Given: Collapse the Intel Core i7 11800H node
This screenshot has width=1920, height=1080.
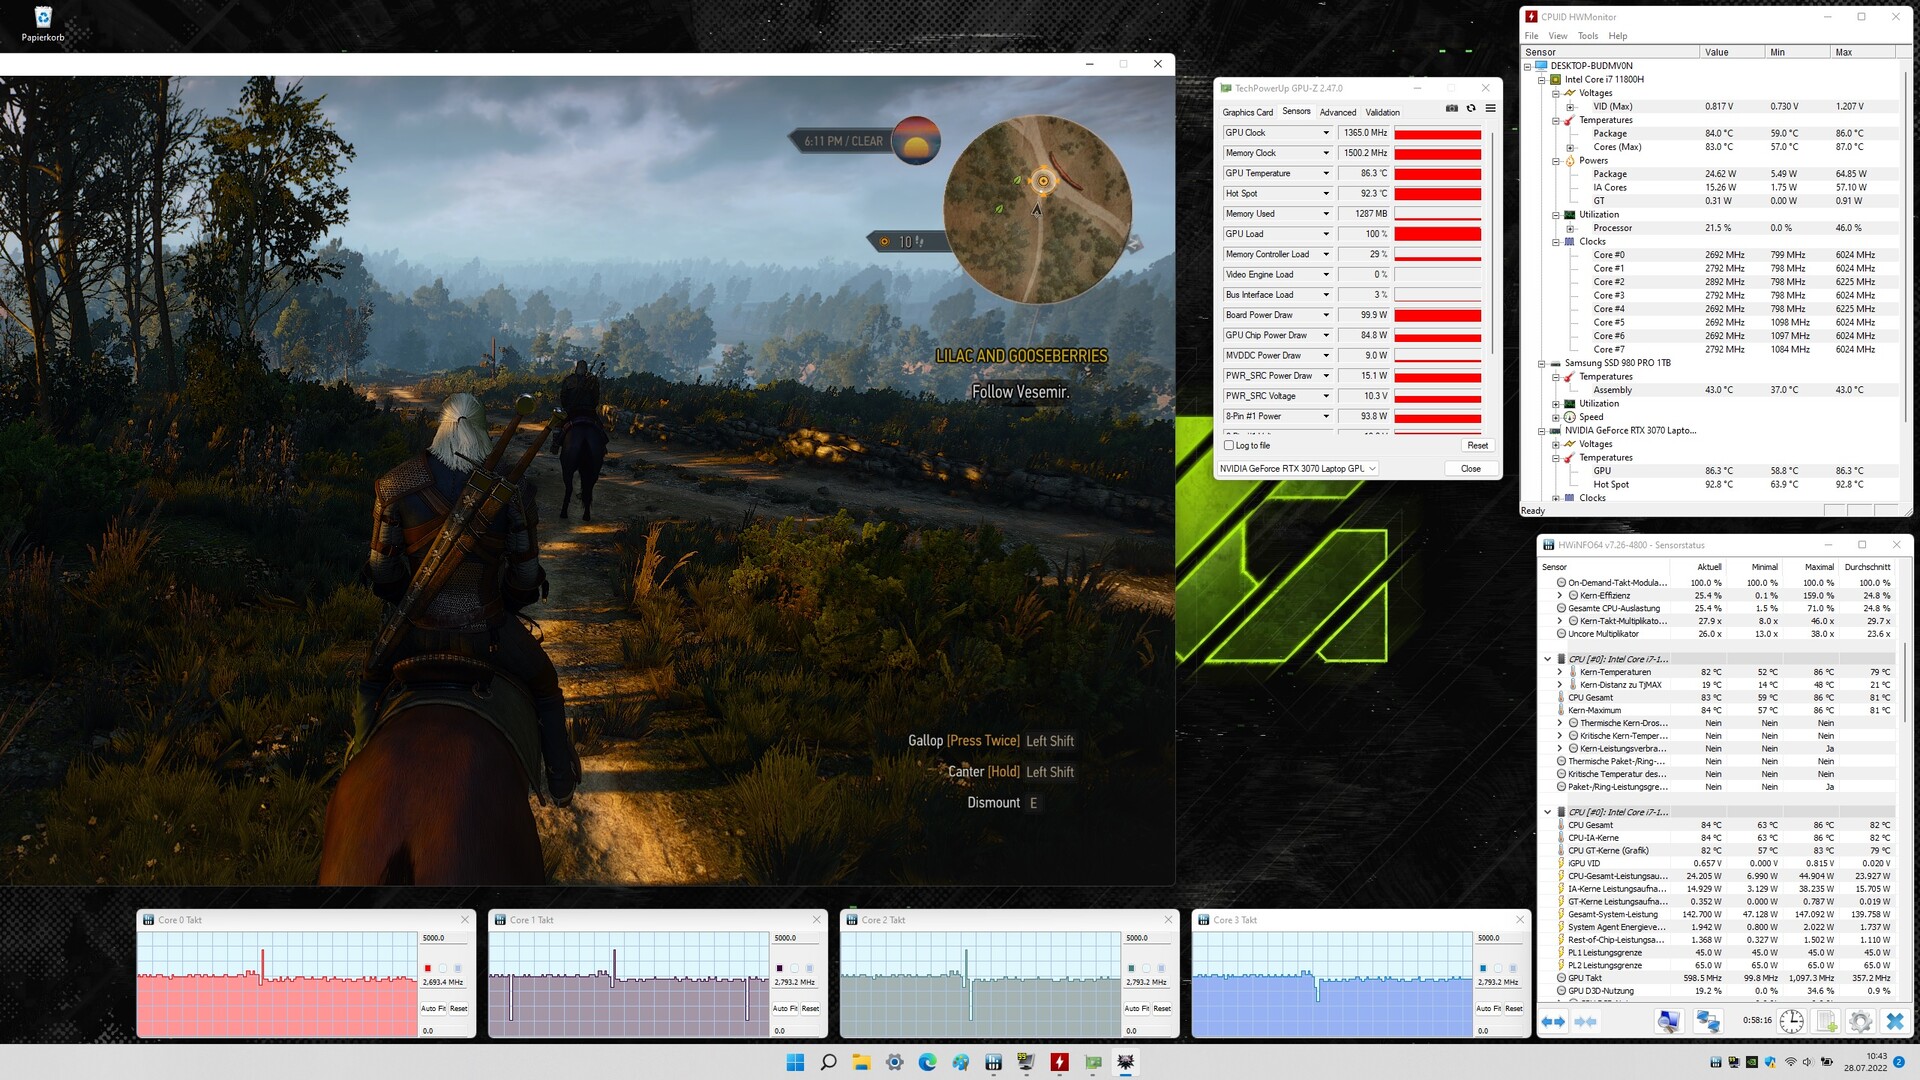Looking at the screenshot, I should 1542,80.
